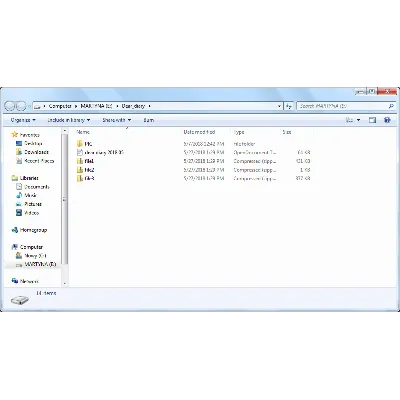Select the file1 zipped folder icon

pos(80,161)
